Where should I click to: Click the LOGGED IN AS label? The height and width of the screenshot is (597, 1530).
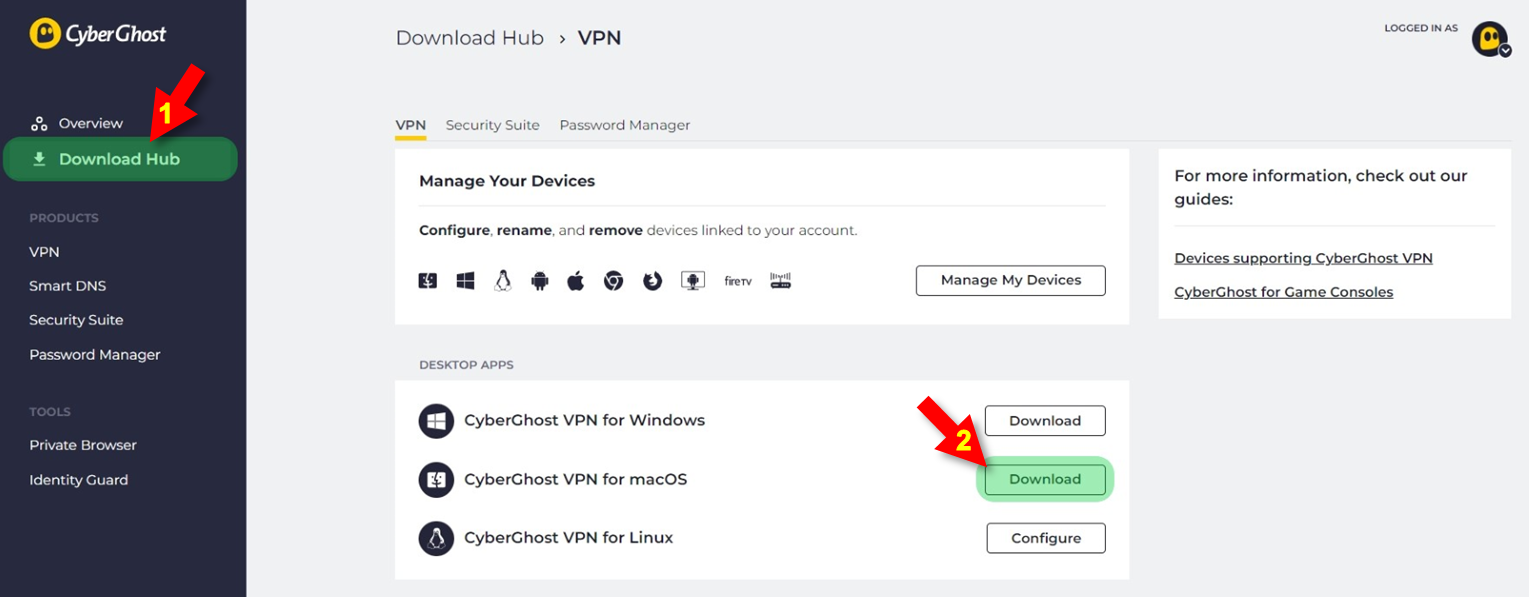(1421, 28)
